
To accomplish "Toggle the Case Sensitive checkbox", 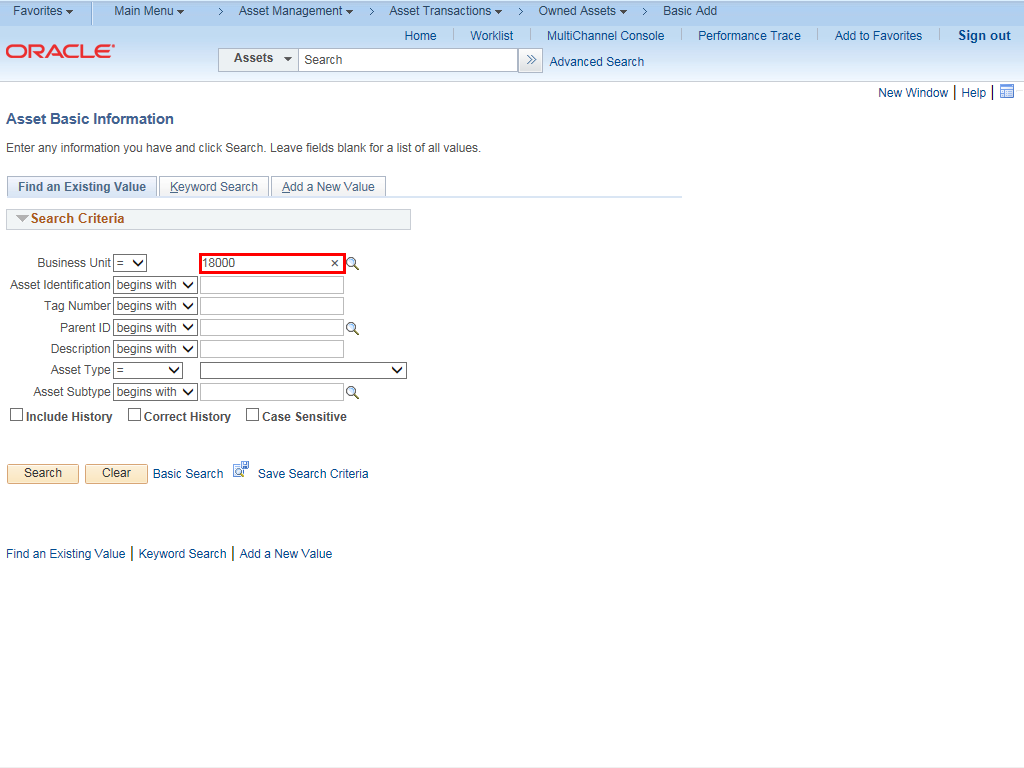I will [252, 415].
